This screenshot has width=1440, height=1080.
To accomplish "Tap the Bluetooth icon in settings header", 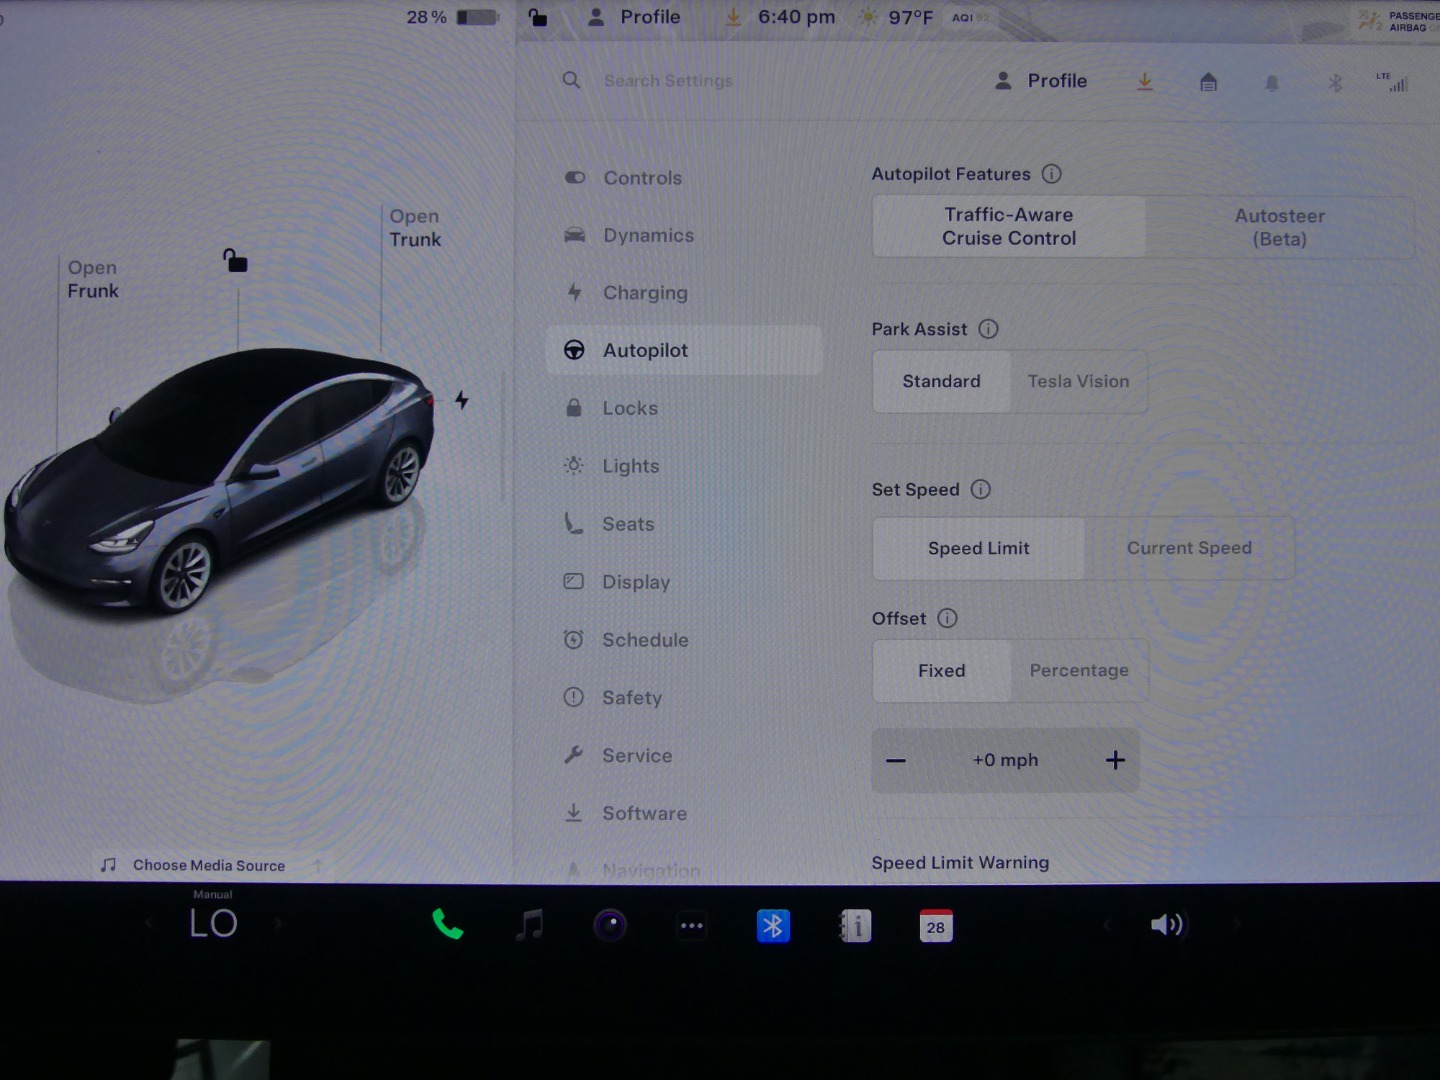I will point(1335,83).
